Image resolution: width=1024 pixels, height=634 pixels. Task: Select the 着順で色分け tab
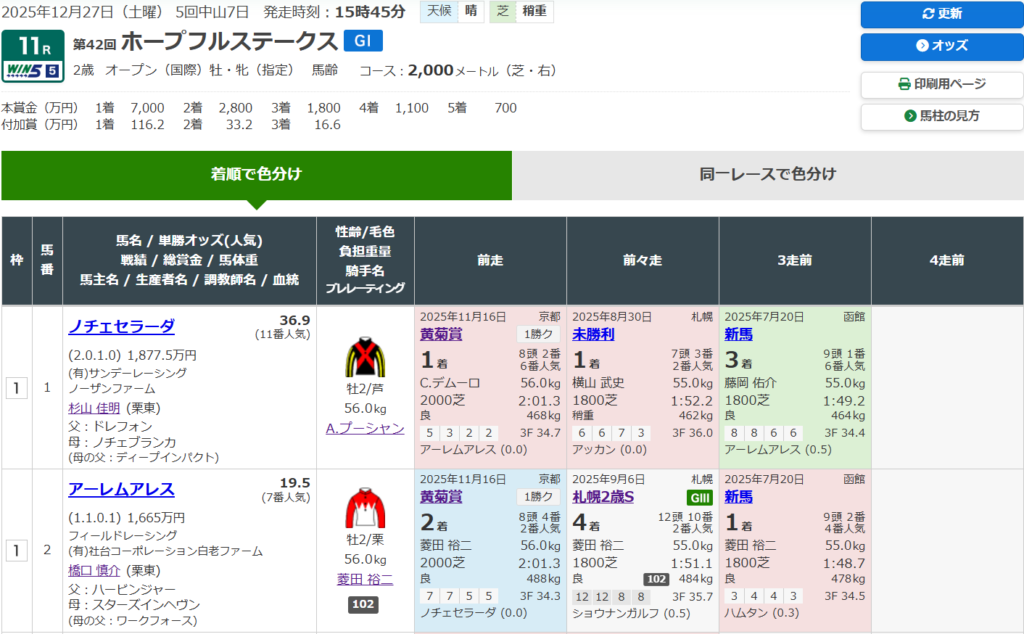256,174
